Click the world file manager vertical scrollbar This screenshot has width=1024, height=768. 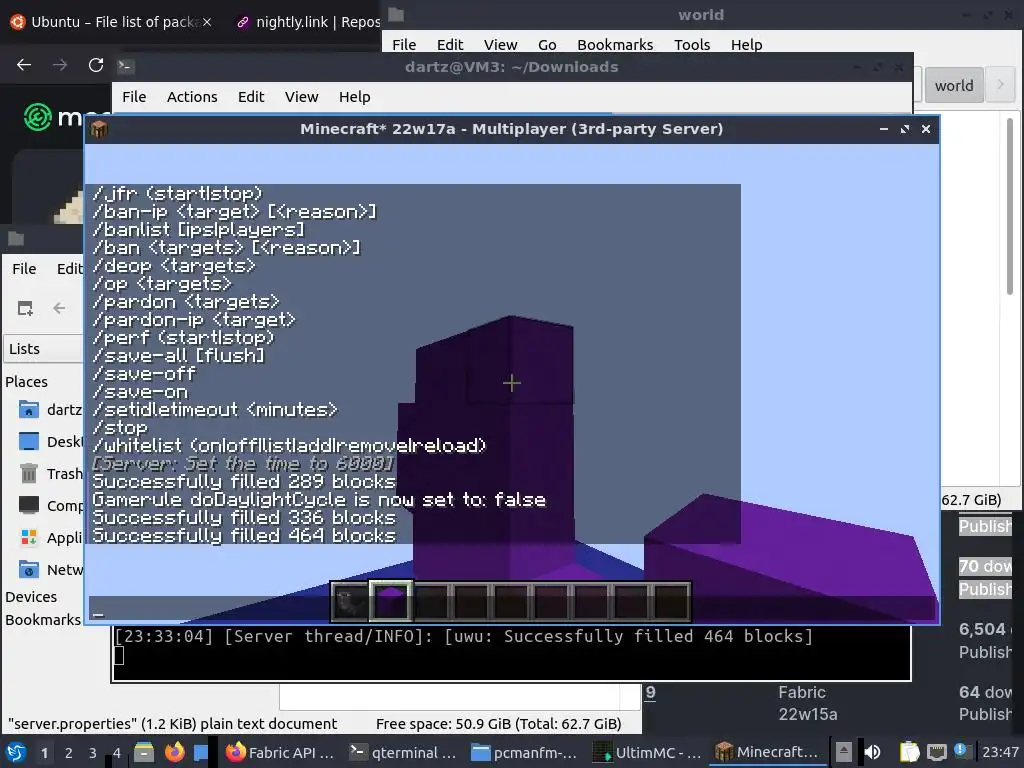pyautogui.click(x=1010, y=206)
